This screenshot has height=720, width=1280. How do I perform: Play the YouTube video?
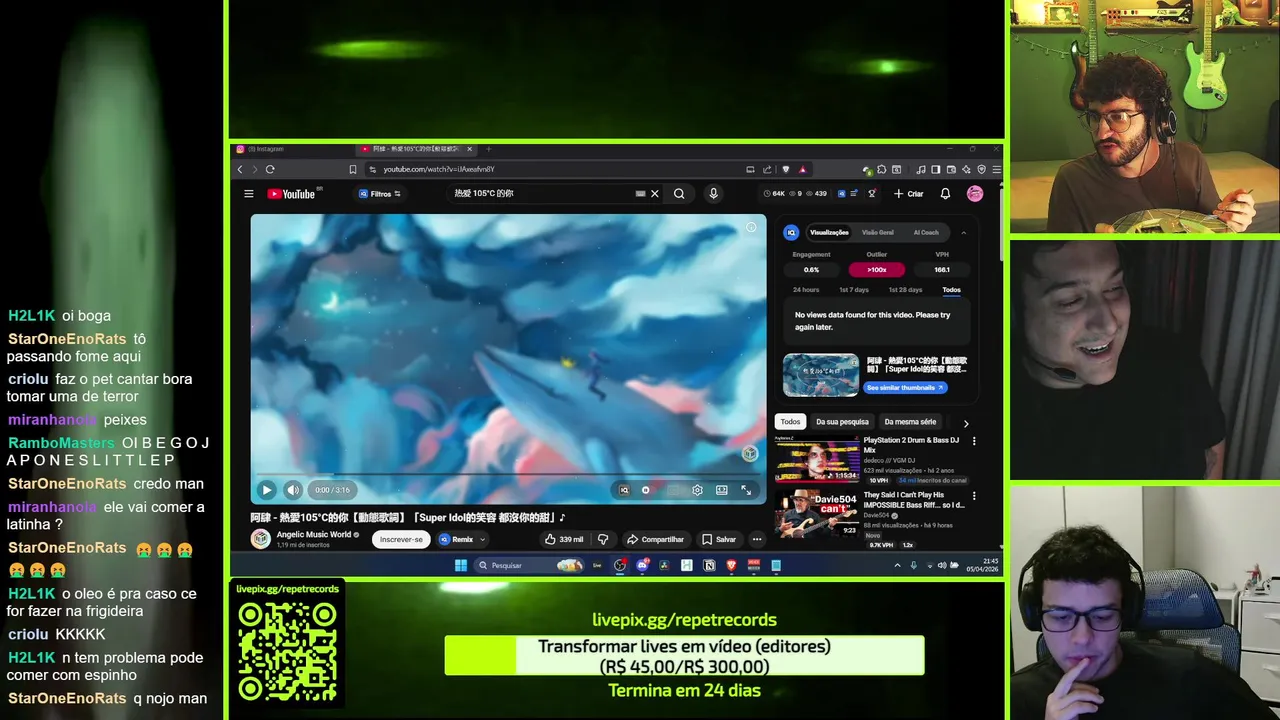coord(266,490)
